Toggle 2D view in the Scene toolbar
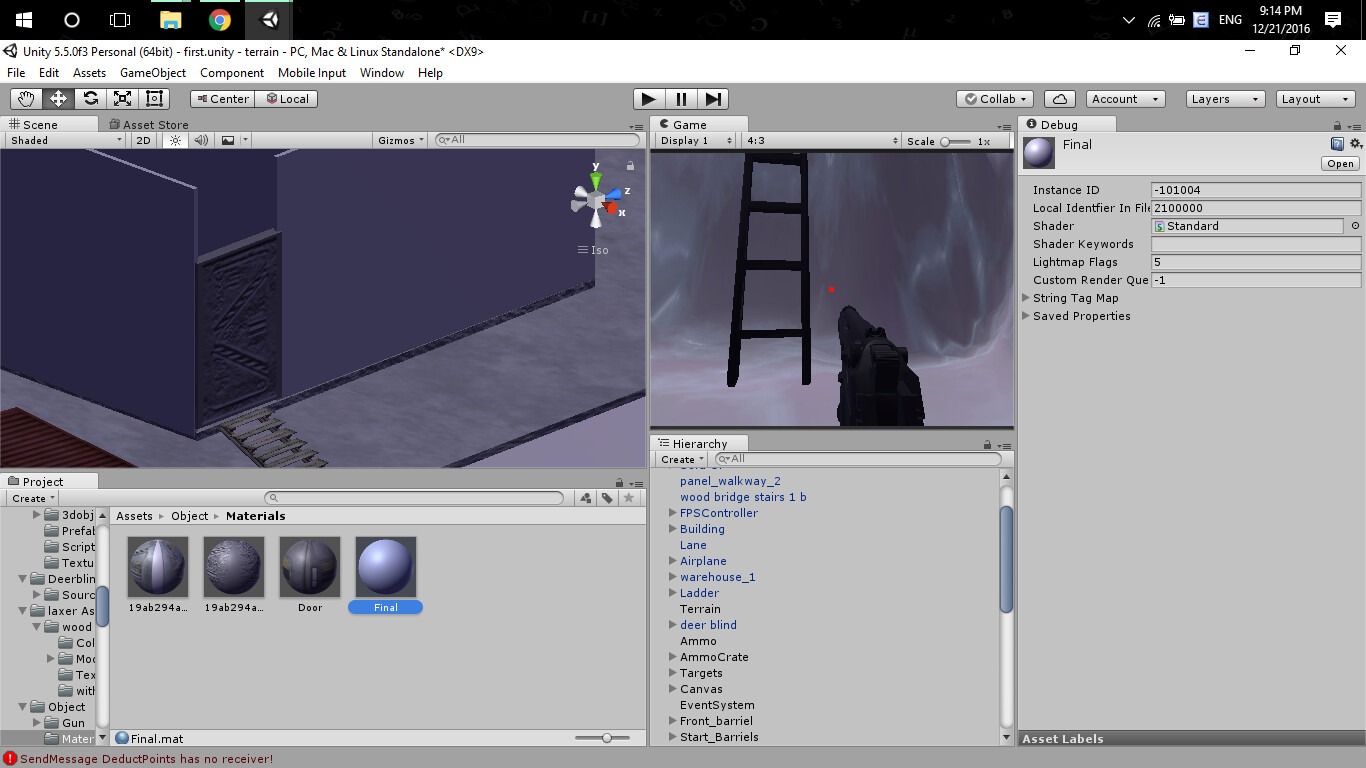Screen dimensions: 1366x768 point(142,140)
